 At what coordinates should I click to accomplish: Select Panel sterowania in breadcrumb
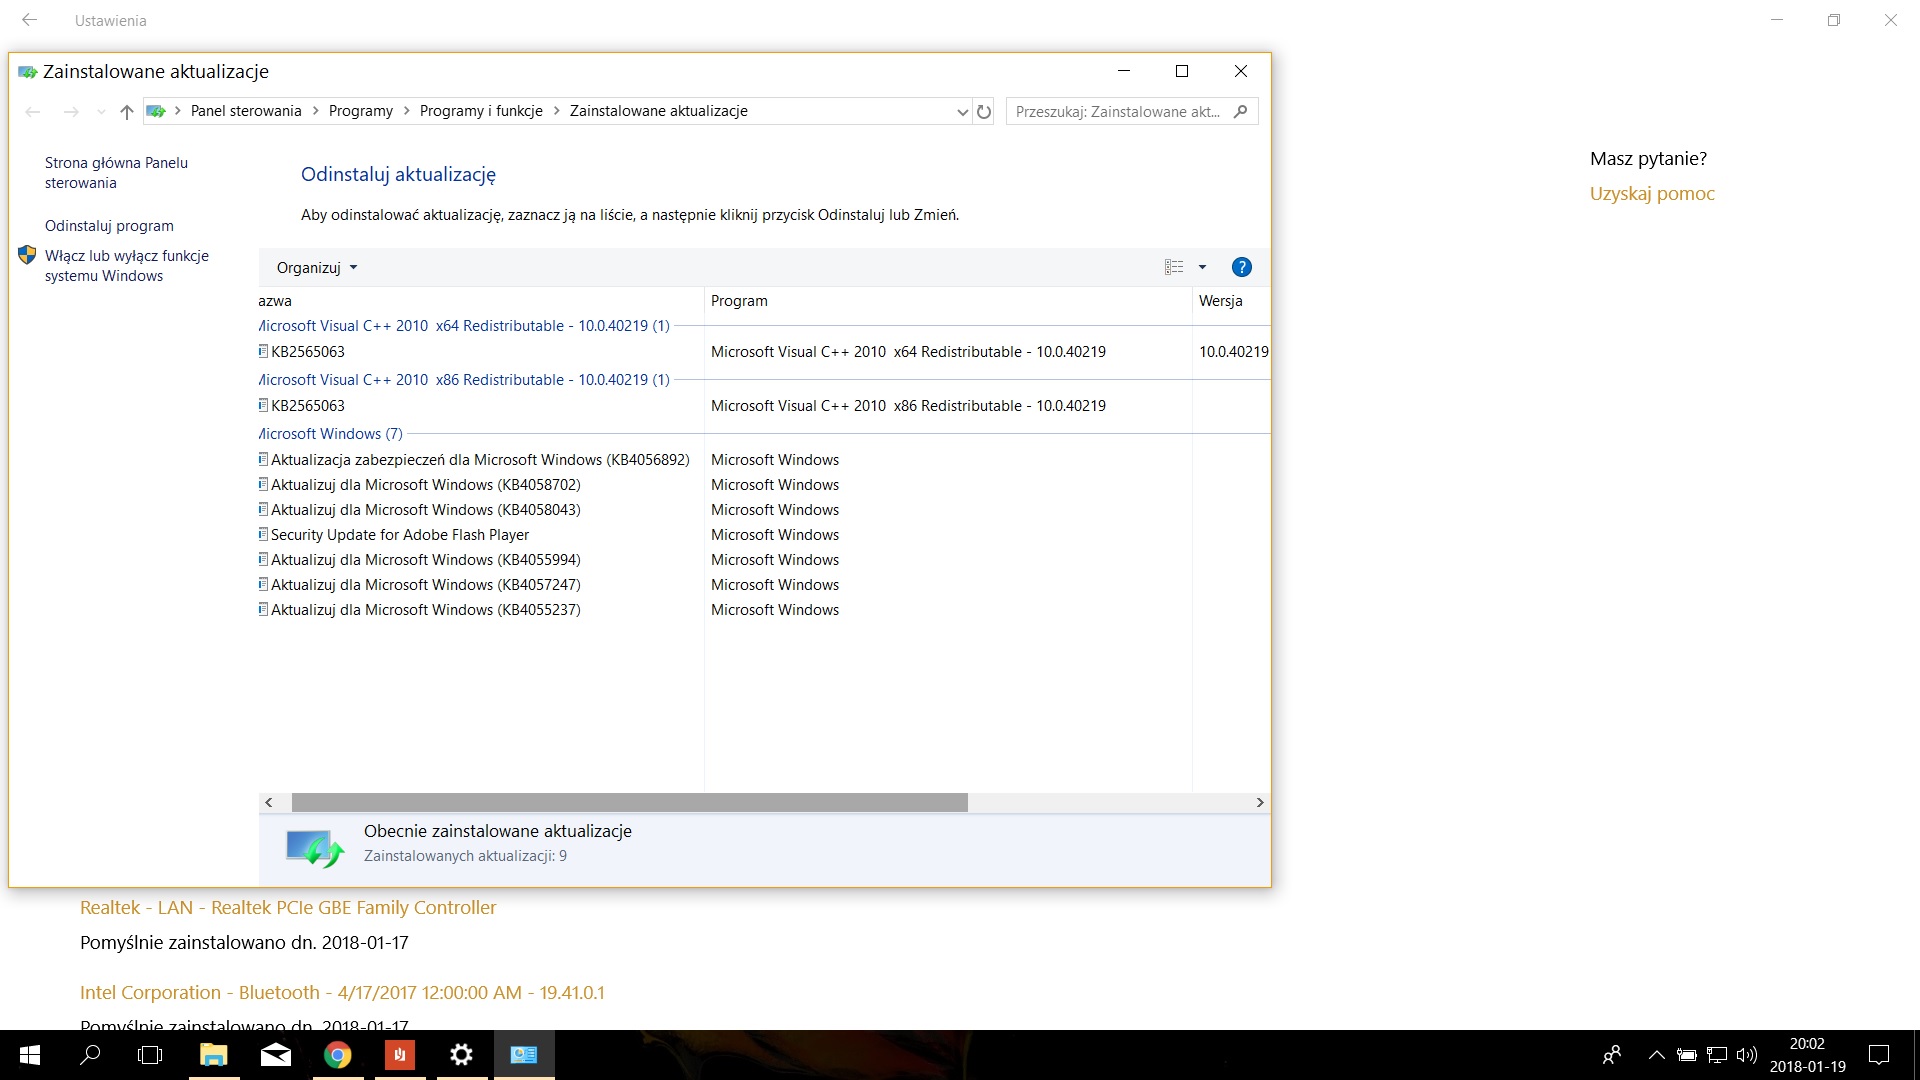point(246,111)
